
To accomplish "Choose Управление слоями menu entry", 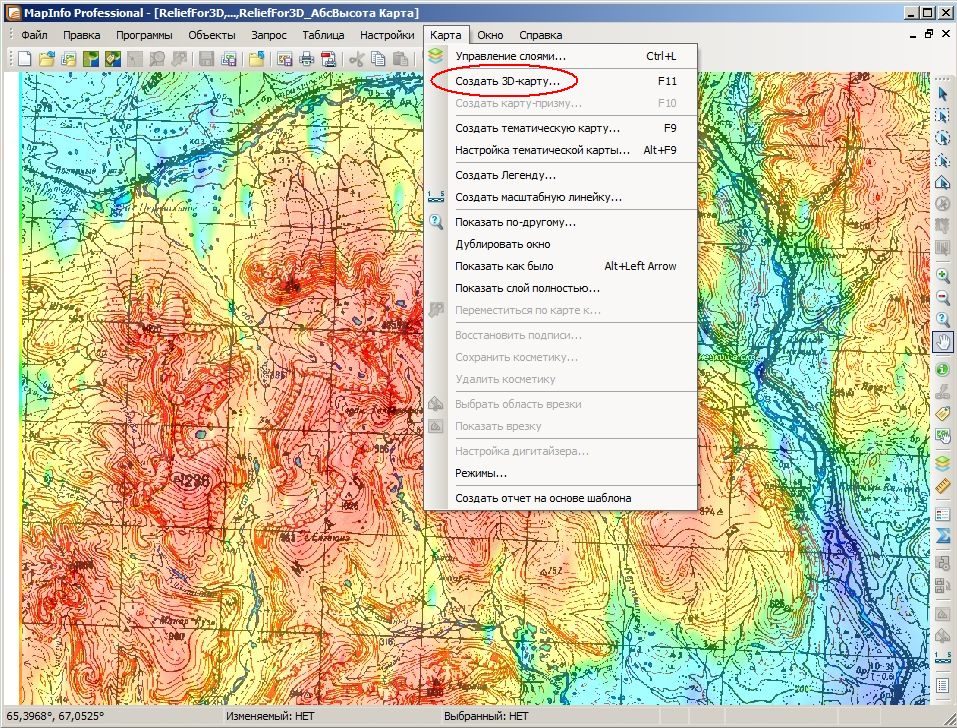I will point(561,56).
